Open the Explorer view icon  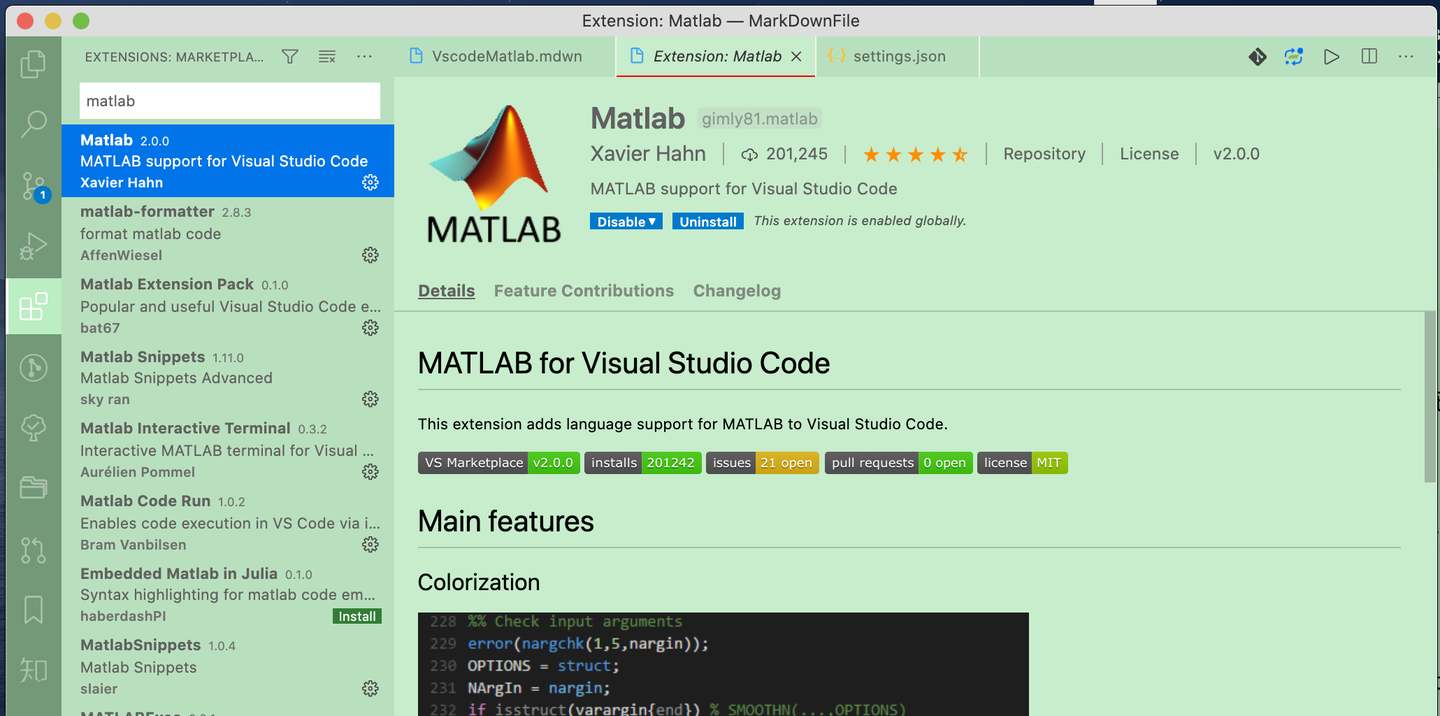(33, 62)
